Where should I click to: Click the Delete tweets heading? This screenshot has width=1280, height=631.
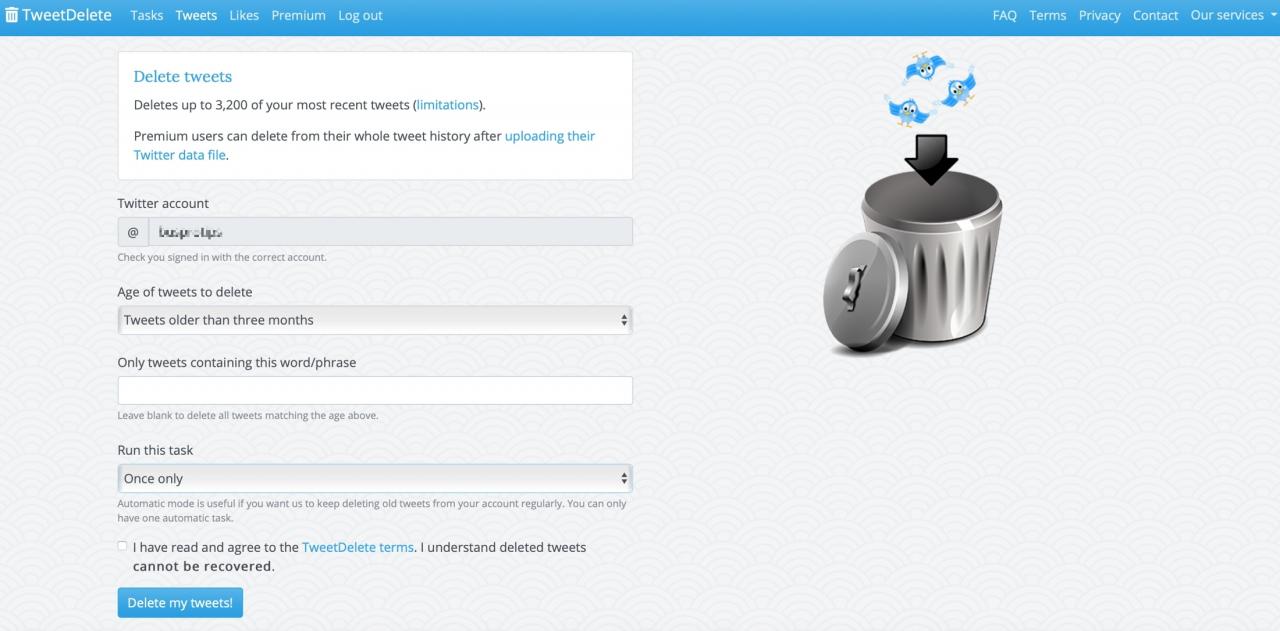coord(183,76)
